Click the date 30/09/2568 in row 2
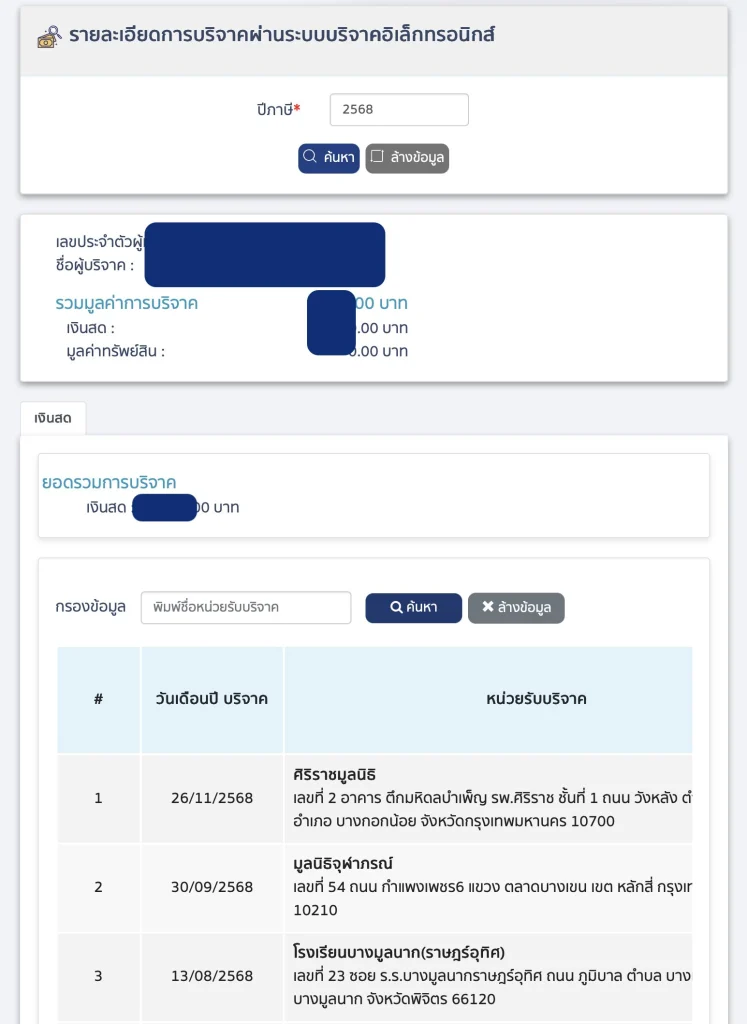747x1024 pixels. (212, 887)
